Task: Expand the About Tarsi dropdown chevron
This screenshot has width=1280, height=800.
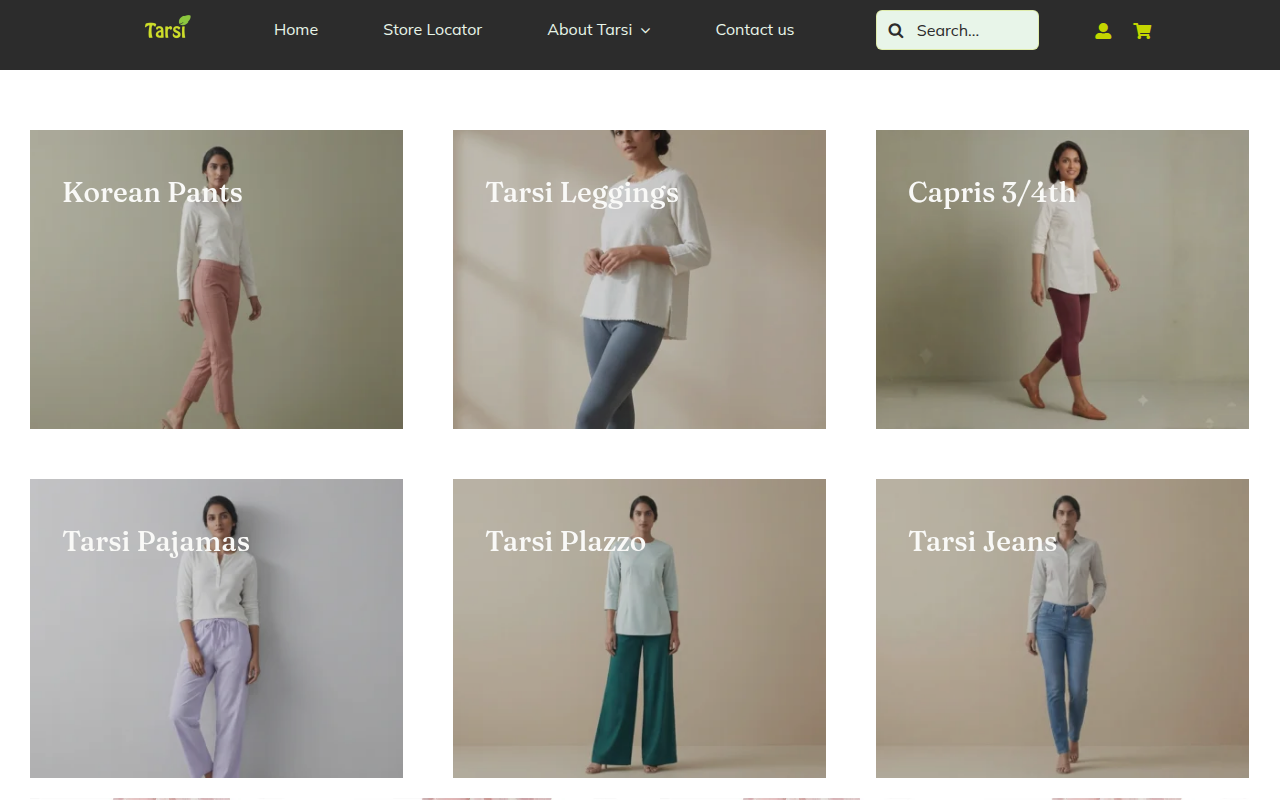Action: [x=645, y=31]
